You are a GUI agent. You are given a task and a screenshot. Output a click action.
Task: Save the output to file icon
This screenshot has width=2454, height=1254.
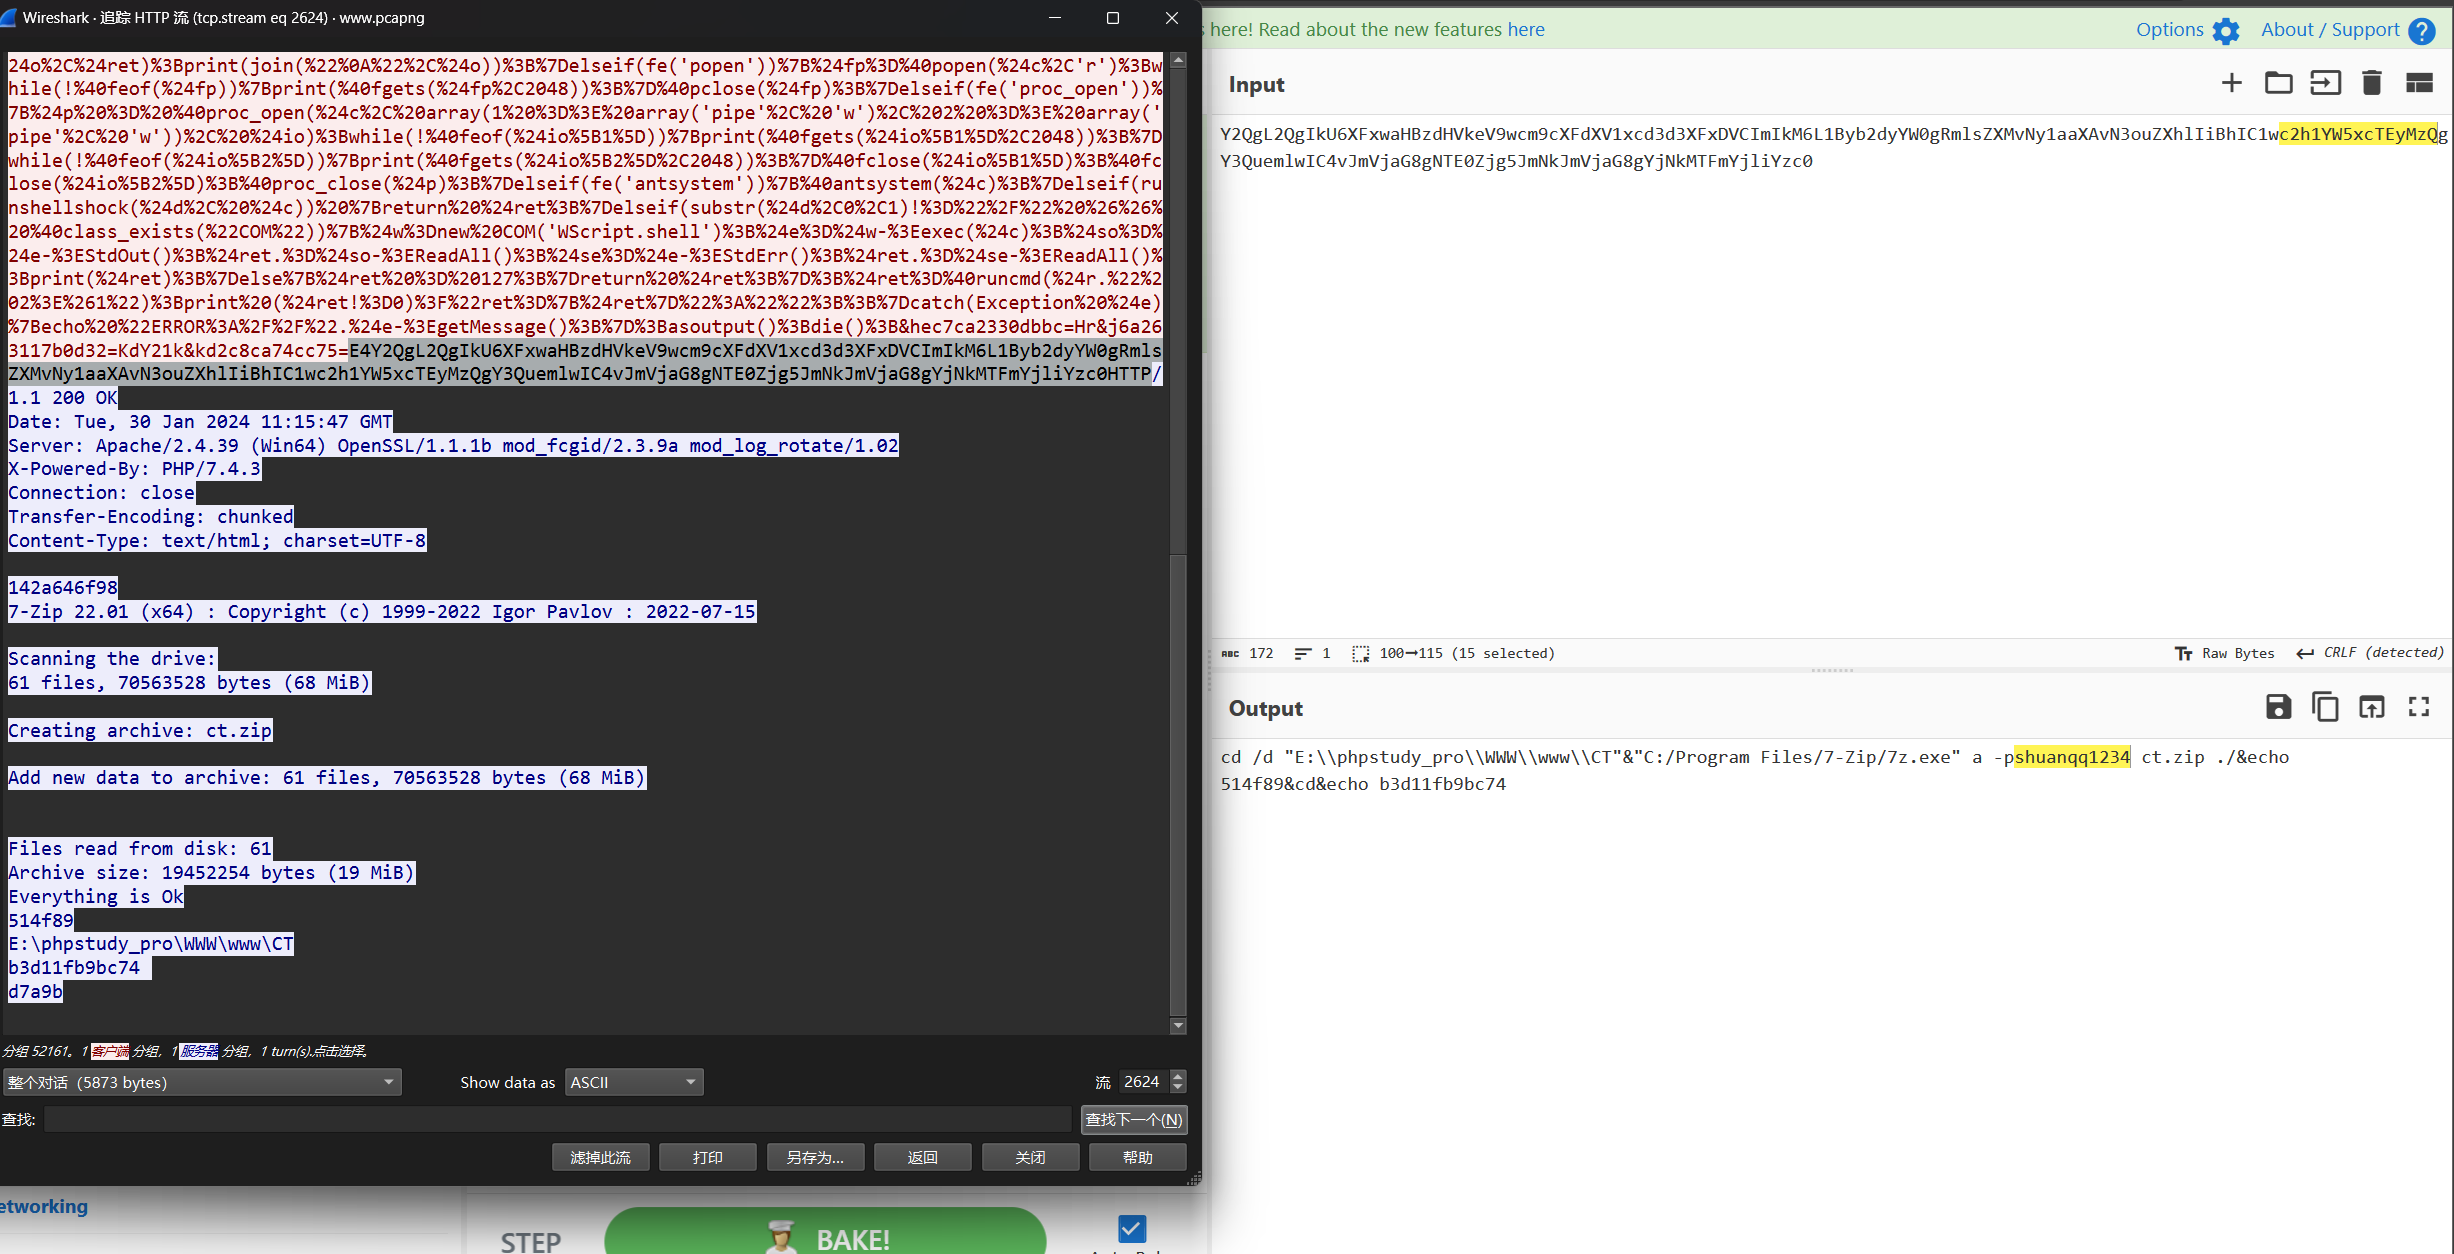tap(2278, 707)
